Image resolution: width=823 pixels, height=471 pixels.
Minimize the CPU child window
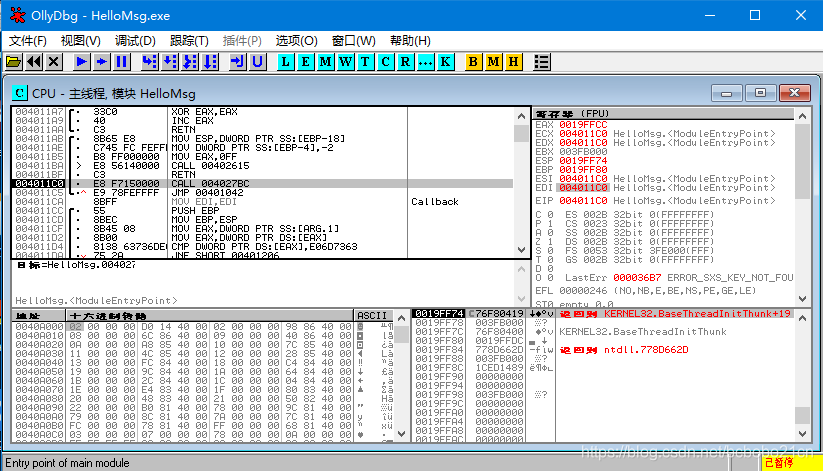click(727, 93)
